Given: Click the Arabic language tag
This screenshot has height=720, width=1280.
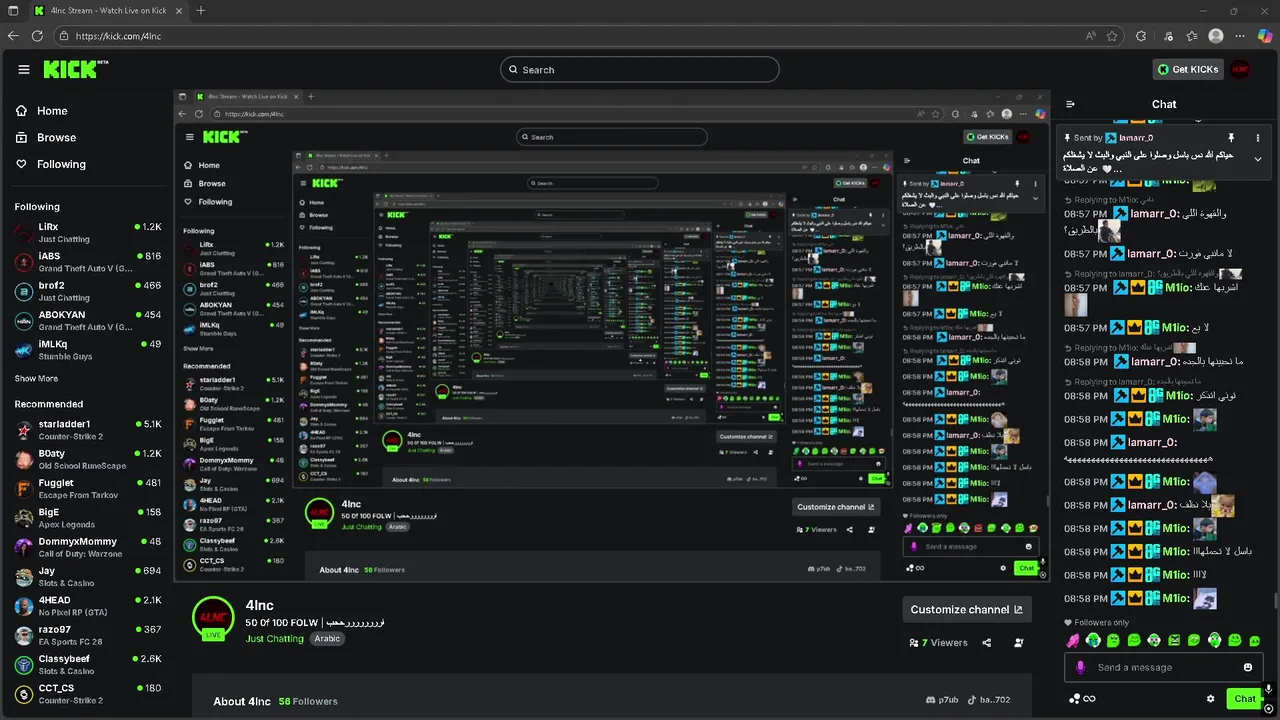Looking at the screenshot, I should click(327, 639).
